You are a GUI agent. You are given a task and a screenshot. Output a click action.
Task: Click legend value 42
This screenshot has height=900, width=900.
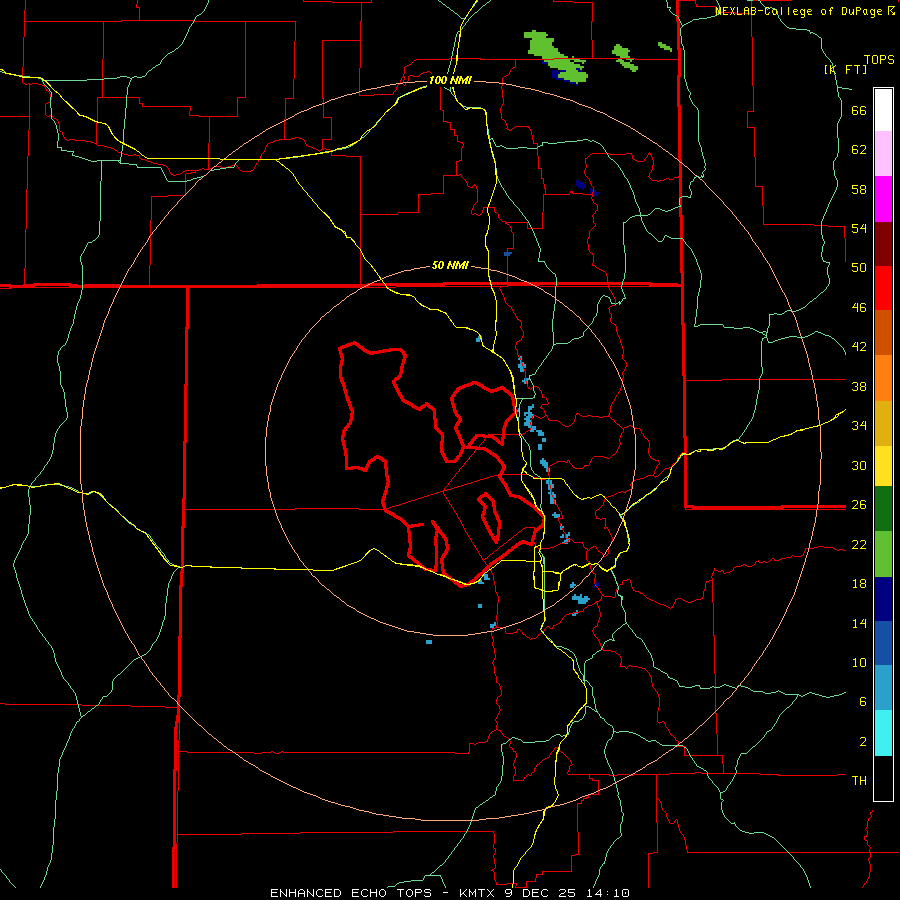(859, 347)
